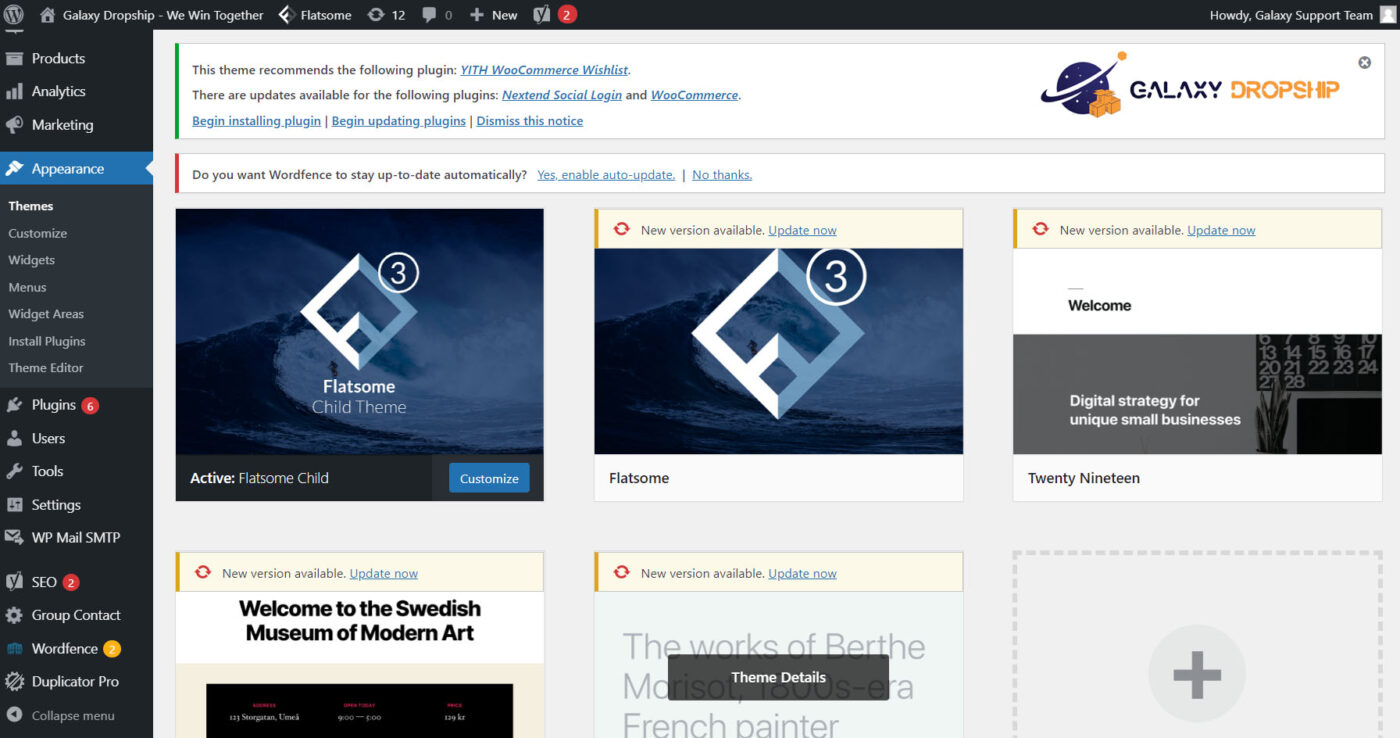Select the Themes submenu item
The height and width of the screenshot is (738, 1400).
30,206
